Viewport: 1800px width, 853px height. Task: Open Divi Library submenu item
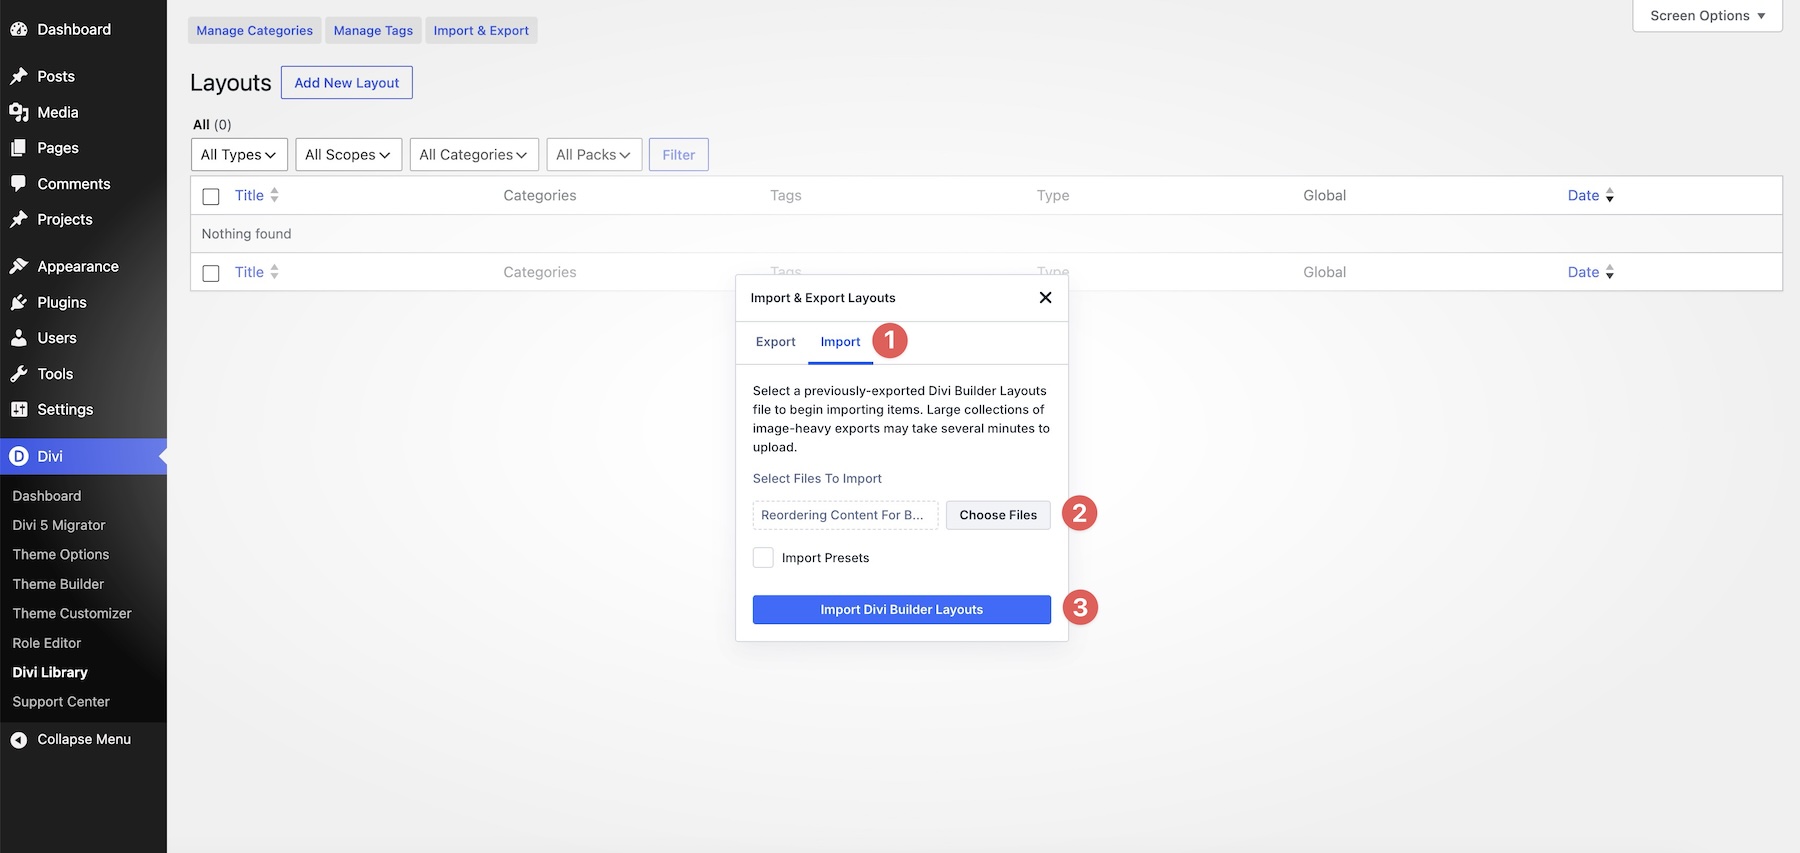pos(50,672)
